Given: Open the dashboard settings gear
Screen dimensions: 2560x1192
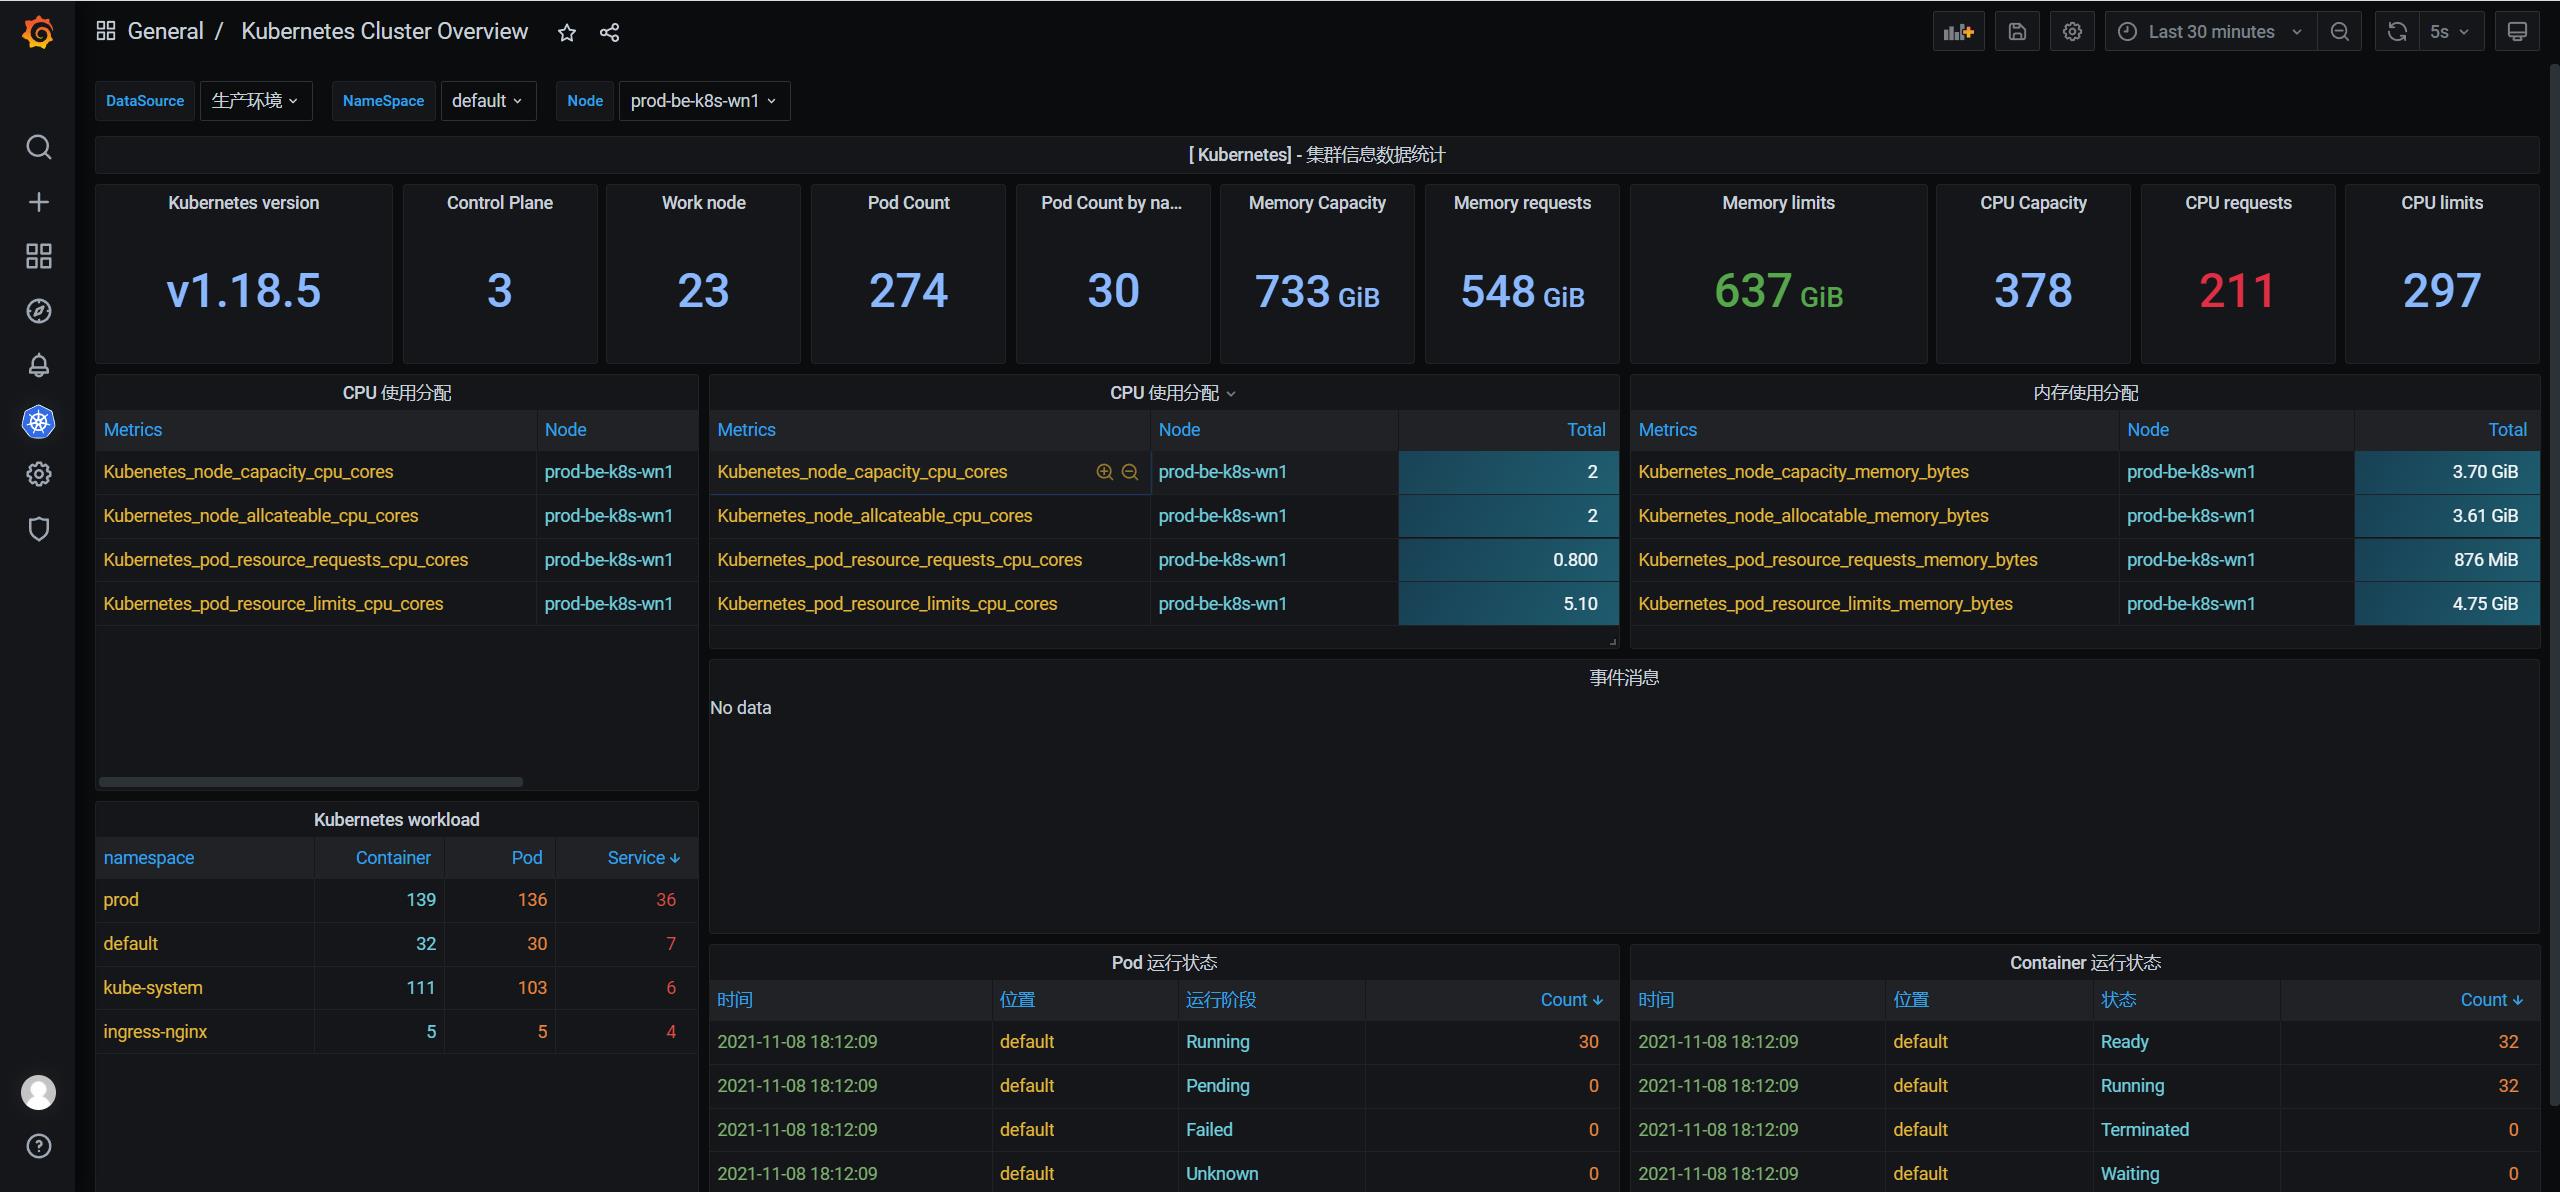Looking at the screenshot, I should click(2072, 32).
